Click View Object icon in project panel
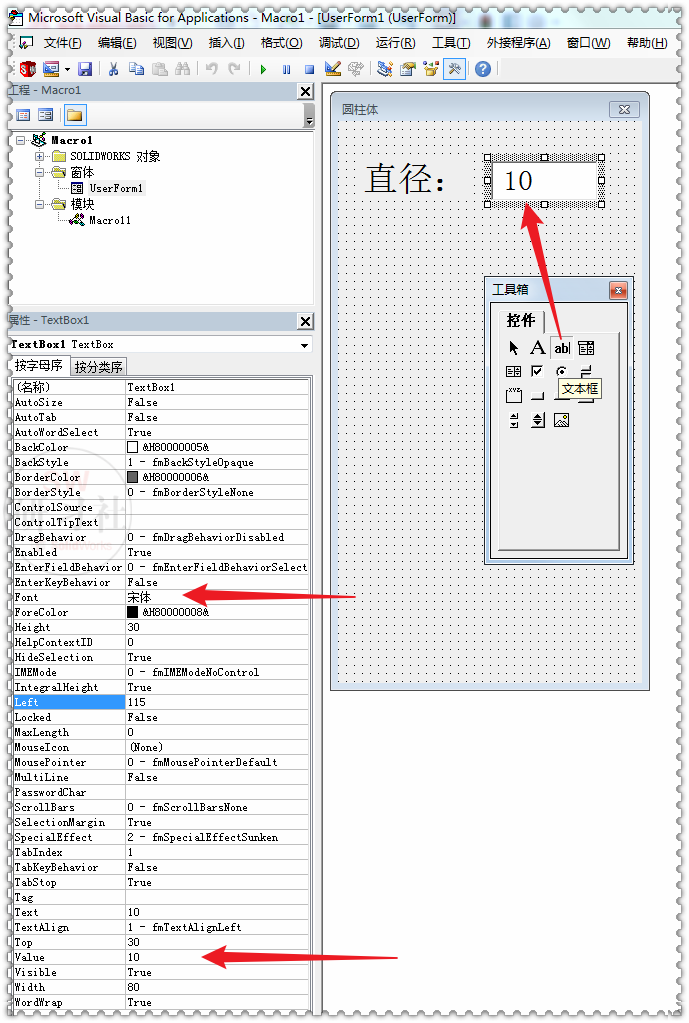Viewport: 689px width, 1023px height. [46, 115]
